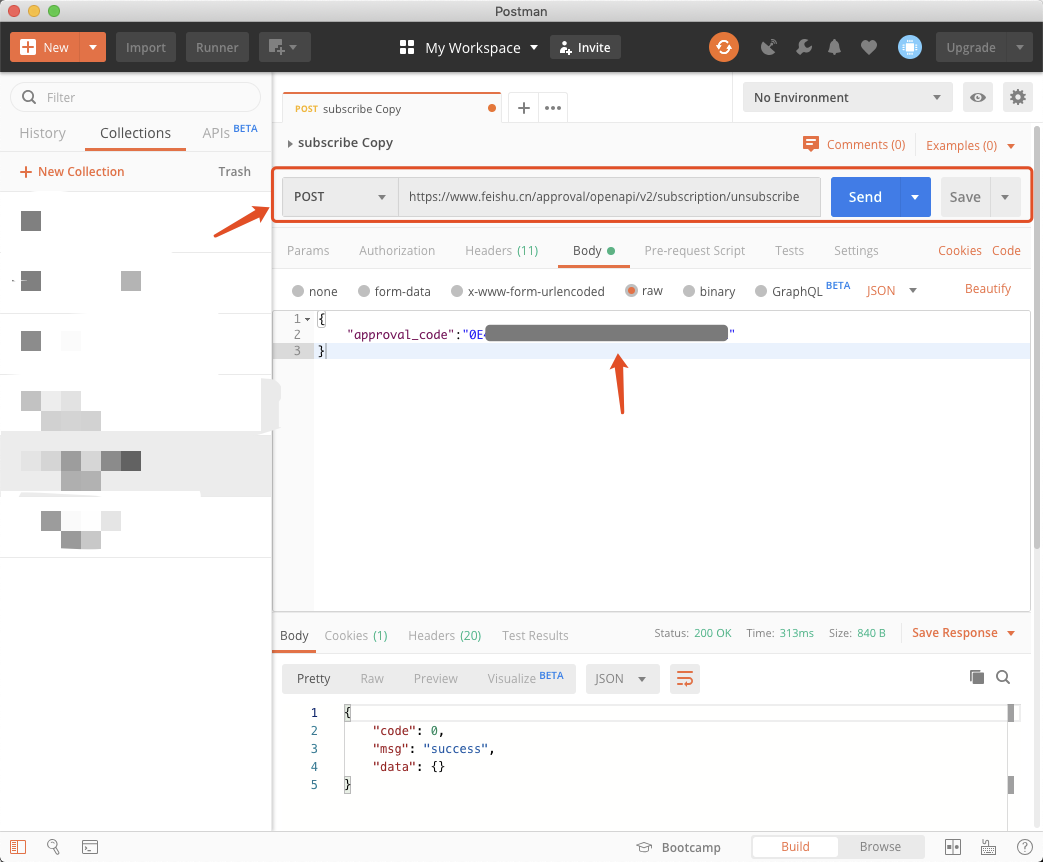Click the response word wrap icon
The height and width of the screenshot is (862, 1043).
[685, 678]
